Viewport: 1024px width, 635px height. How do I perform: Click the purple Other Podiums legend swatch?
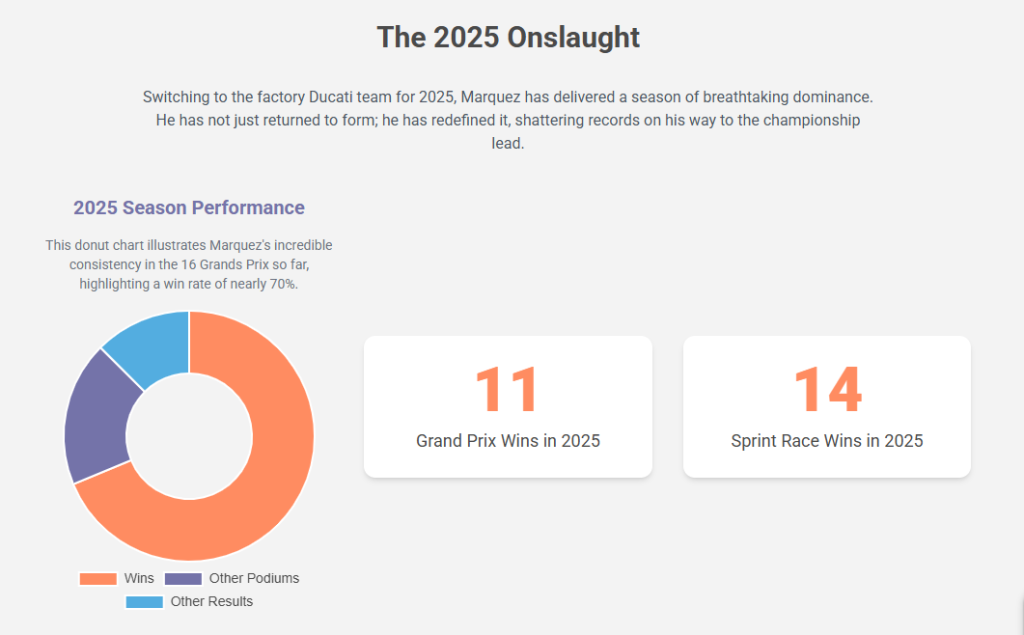183,579
